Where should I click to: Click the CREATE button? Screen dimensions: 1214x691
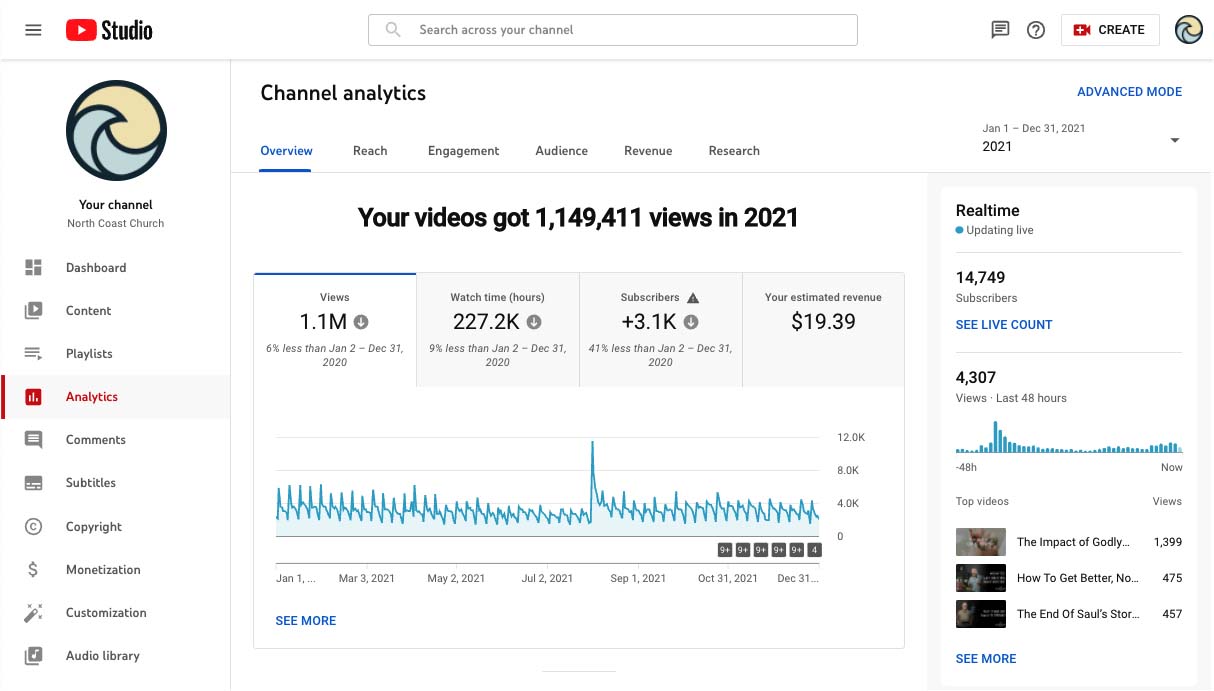(1110, 30)
